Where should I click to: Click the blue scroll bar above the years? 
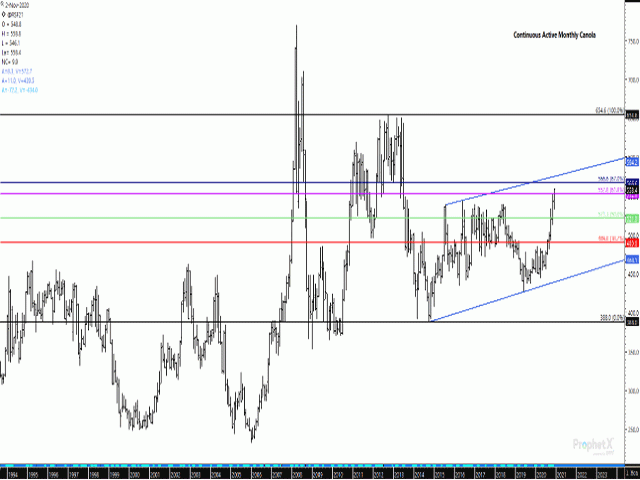click(x=312, y=466)
